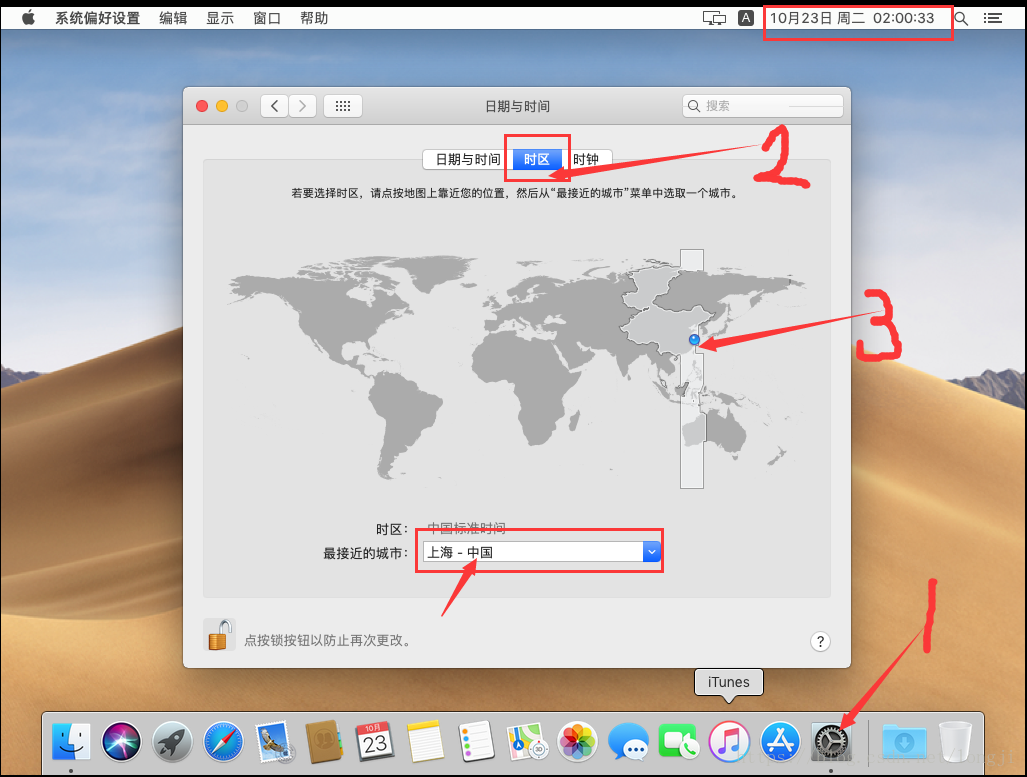Open Trash in Dock
This screenshot has height=777, width=1027.
click(x=955, y=742)
